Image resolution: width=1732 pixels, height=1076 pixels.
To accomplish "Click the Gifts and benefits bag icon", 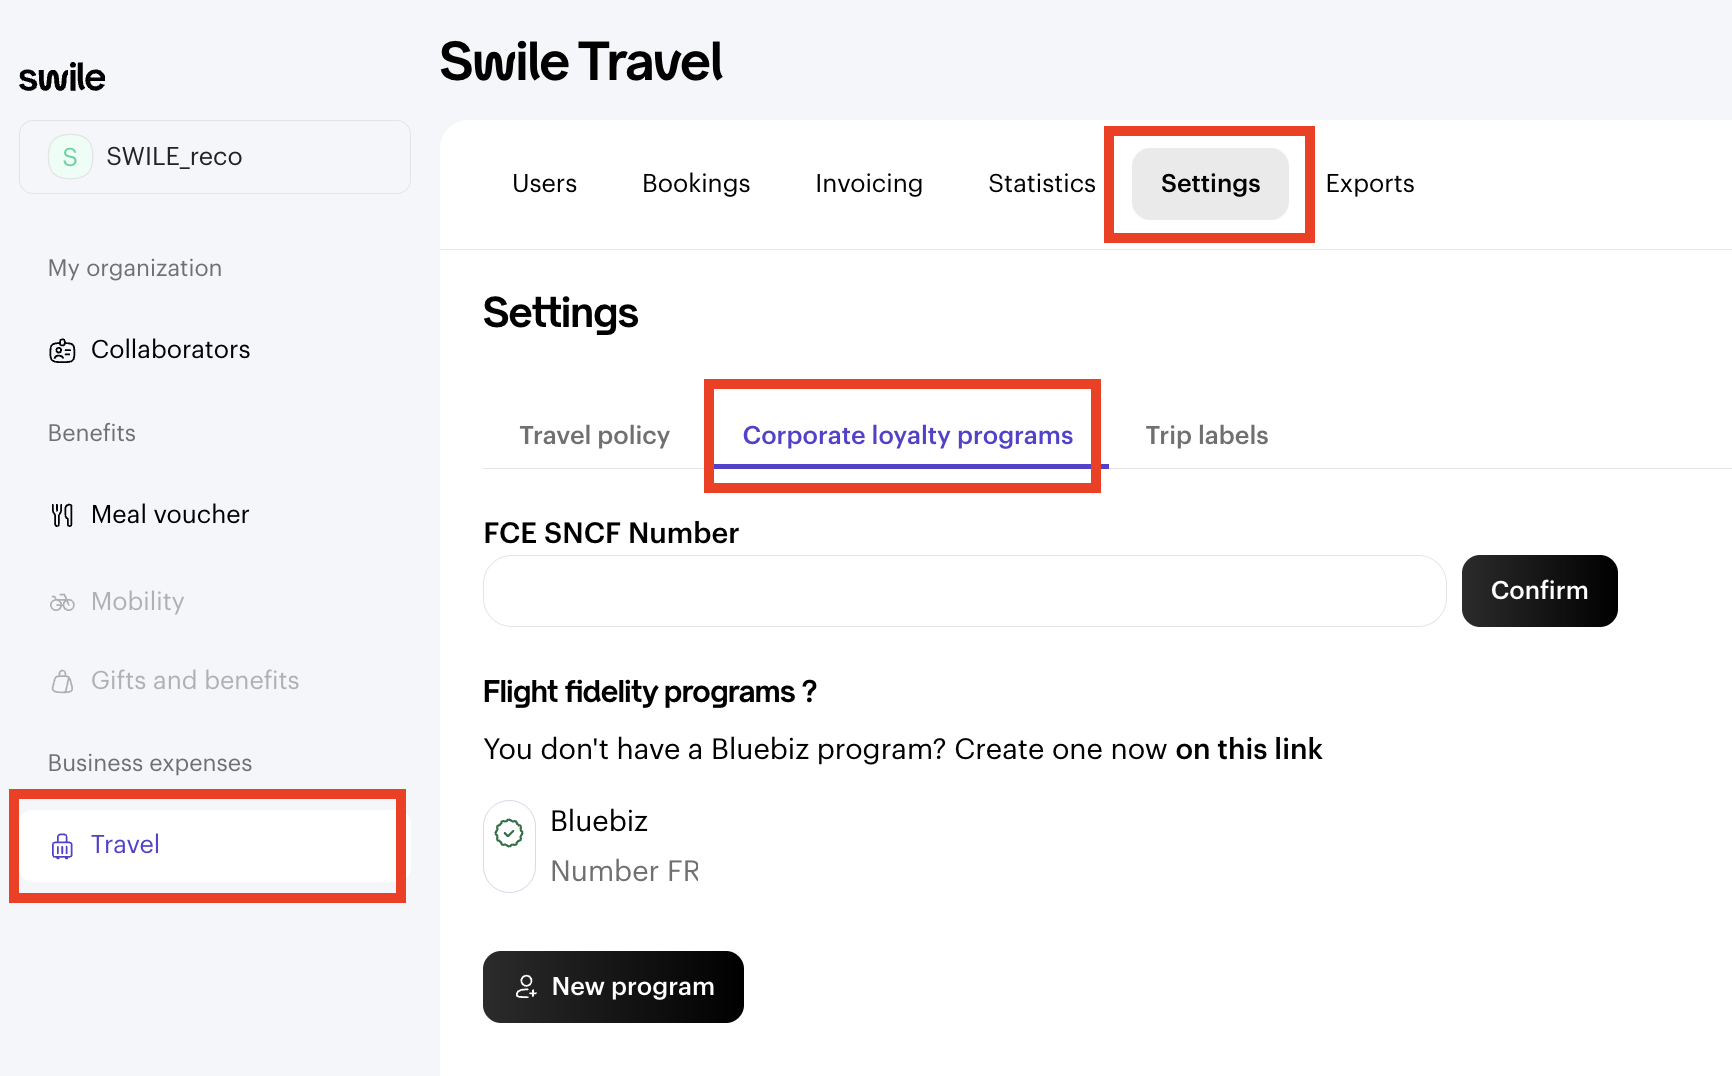I will [62, 682].
